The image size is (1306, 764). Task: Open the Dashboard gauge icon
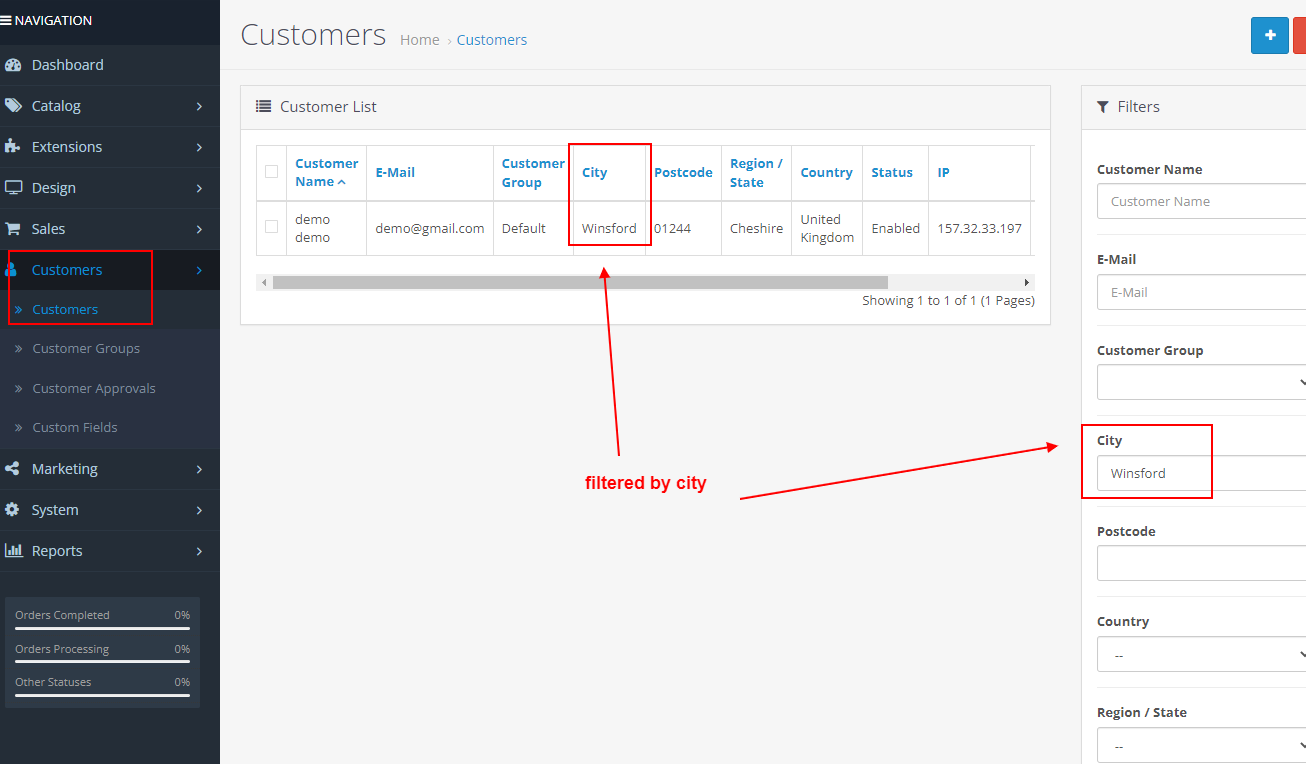click(13, 65)
